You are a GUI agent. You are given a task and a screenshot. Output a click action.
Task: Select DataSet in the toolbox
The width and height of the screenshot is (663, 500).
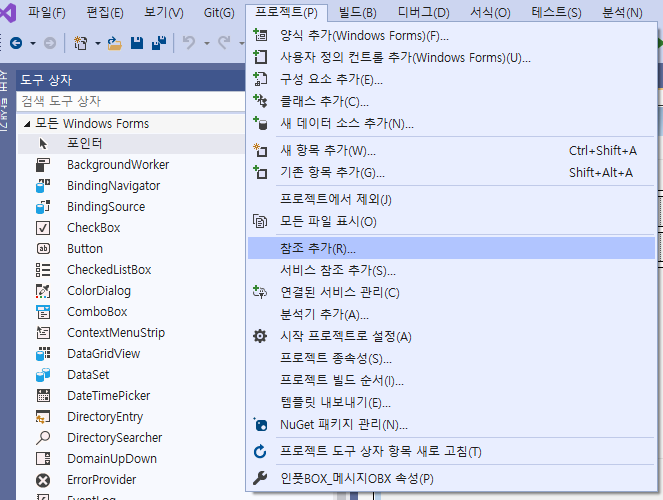[131, 375]
